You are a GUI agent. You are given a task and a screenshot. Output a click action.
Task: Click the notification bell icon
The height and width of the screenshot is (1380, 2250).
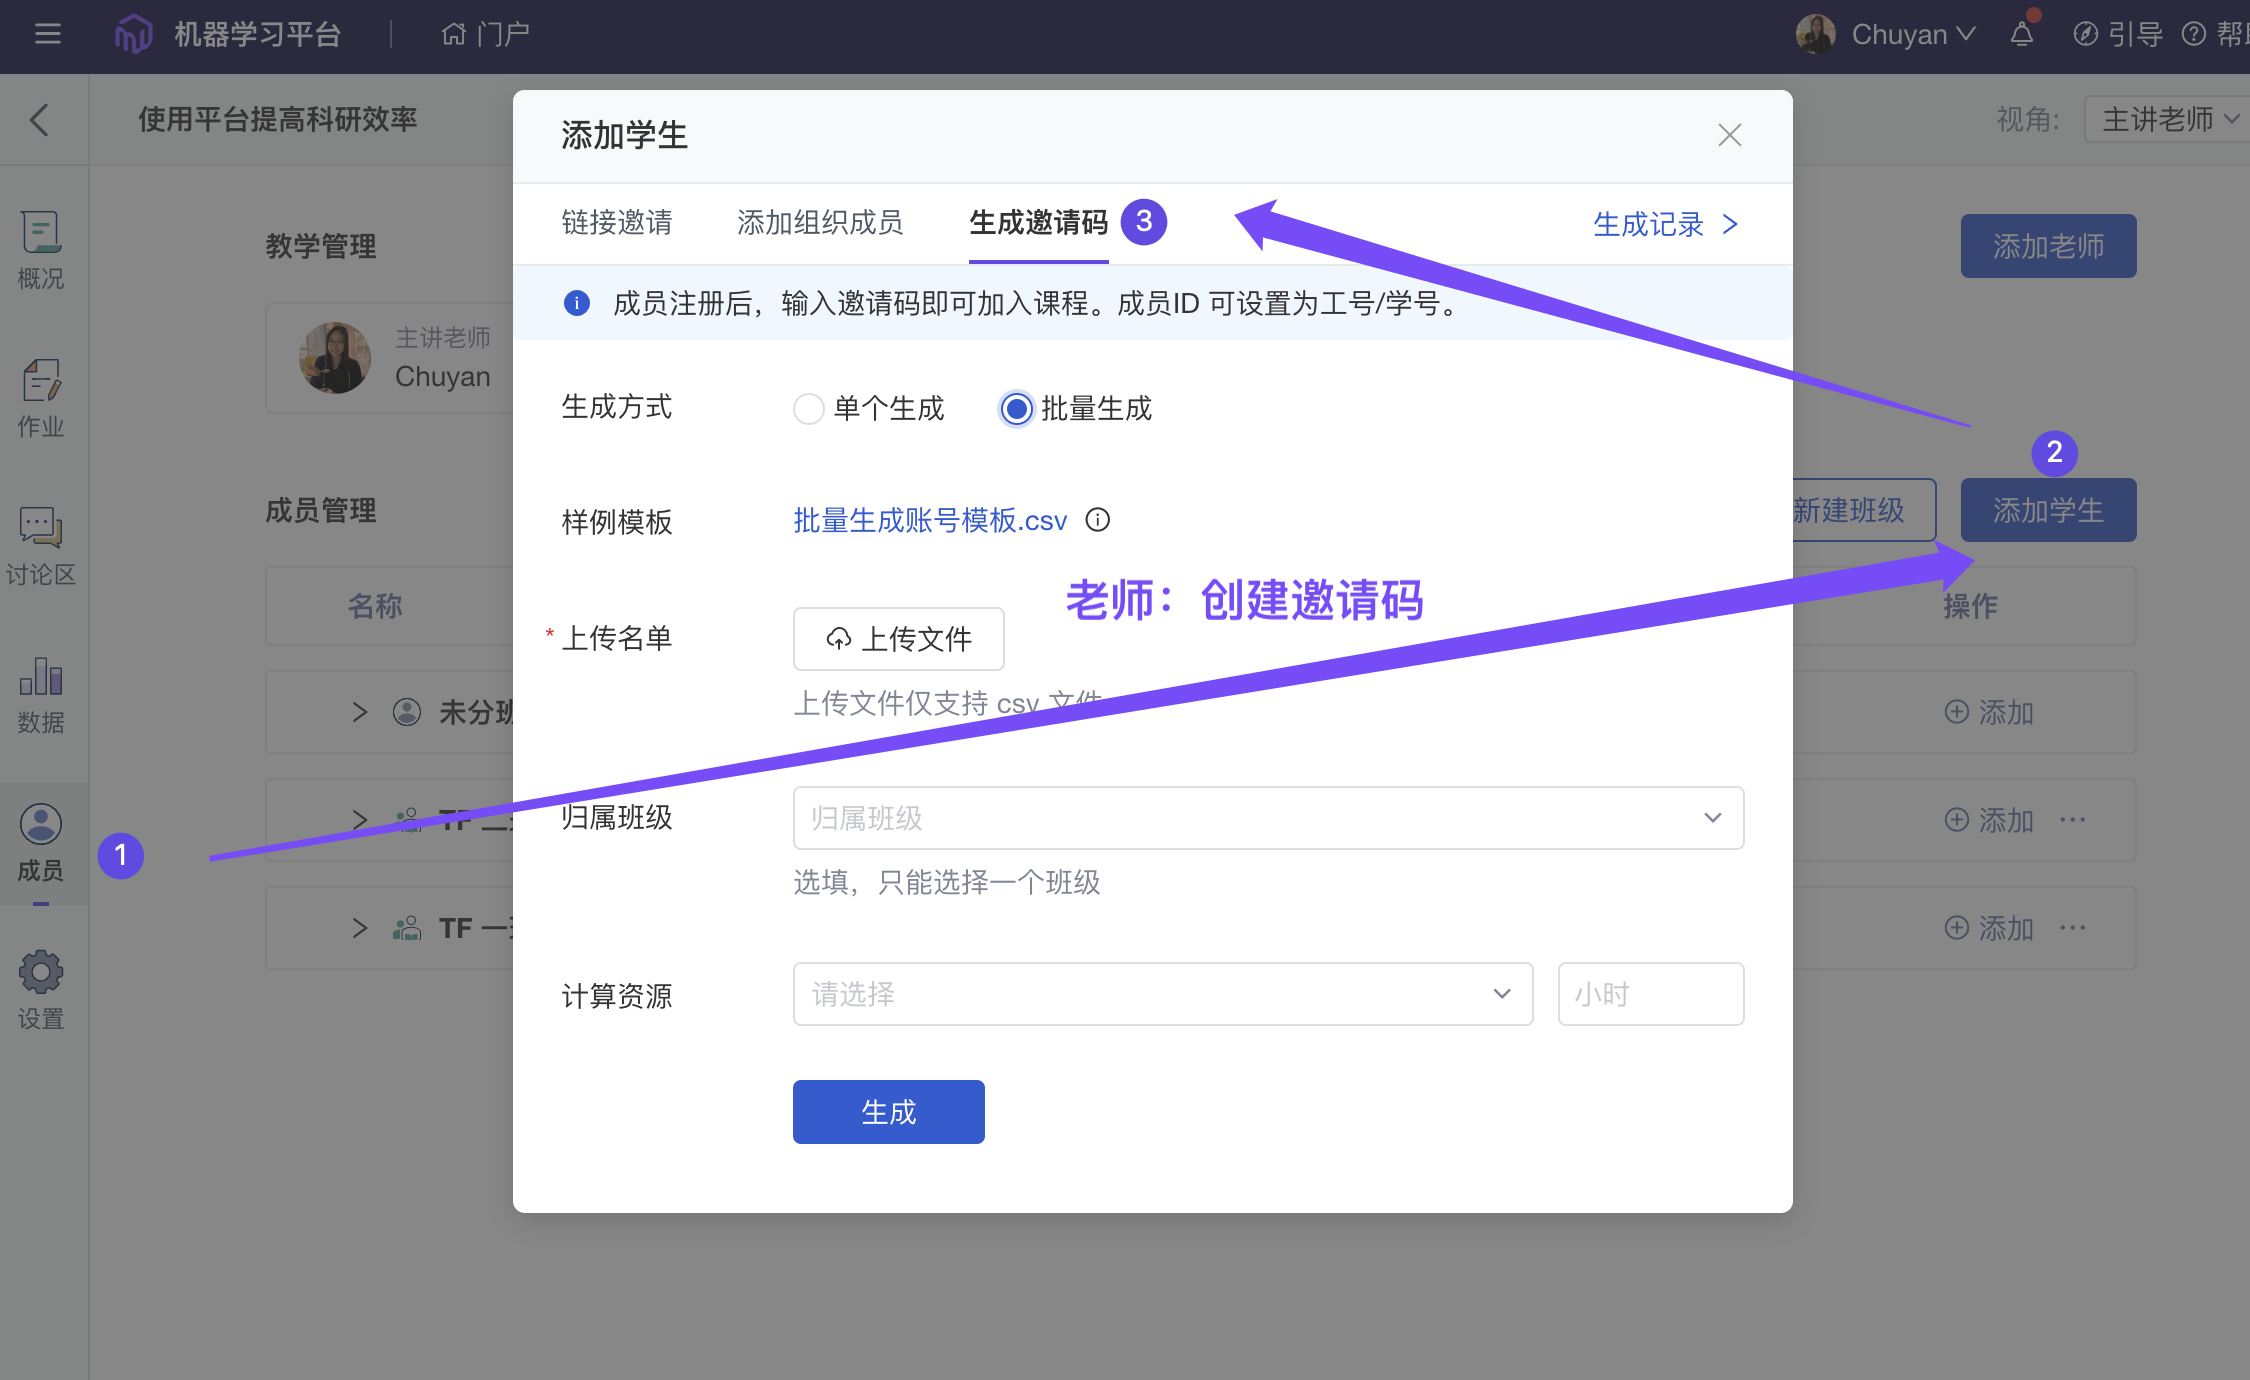[x=2021, y=35]
